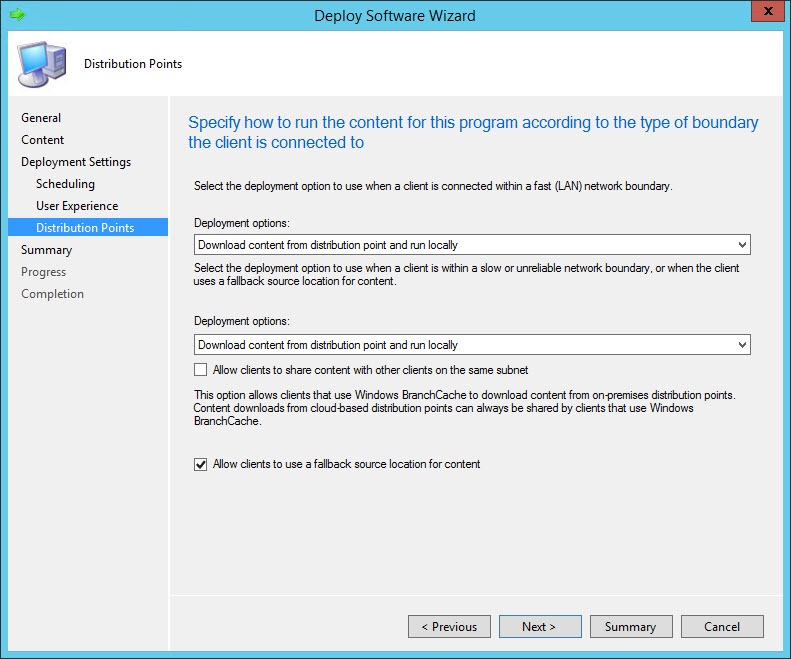This screenshot has height=659, width=791.
Task: Click the Progress step in navigation
Action: (44, 272)
